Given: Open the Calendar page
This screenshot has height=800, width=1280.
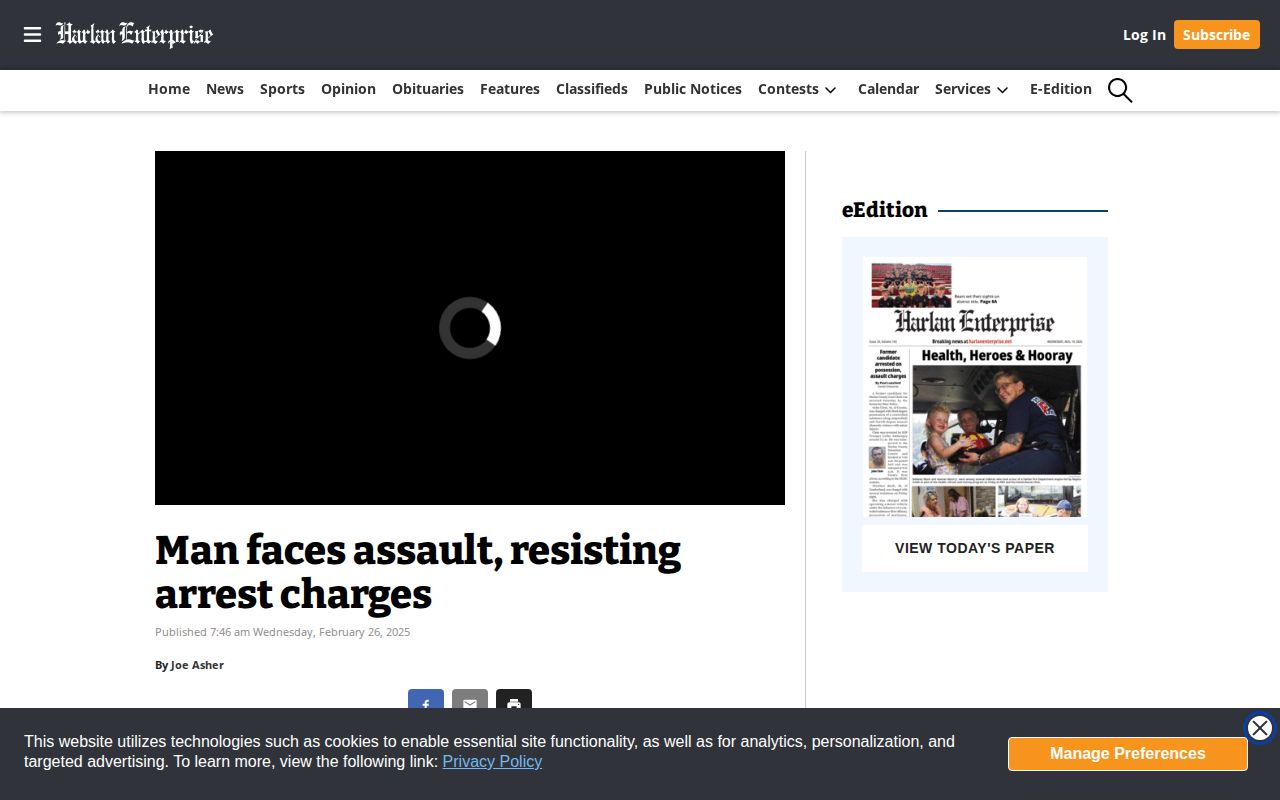Looking at the screenshot, I should coord(888,89).
